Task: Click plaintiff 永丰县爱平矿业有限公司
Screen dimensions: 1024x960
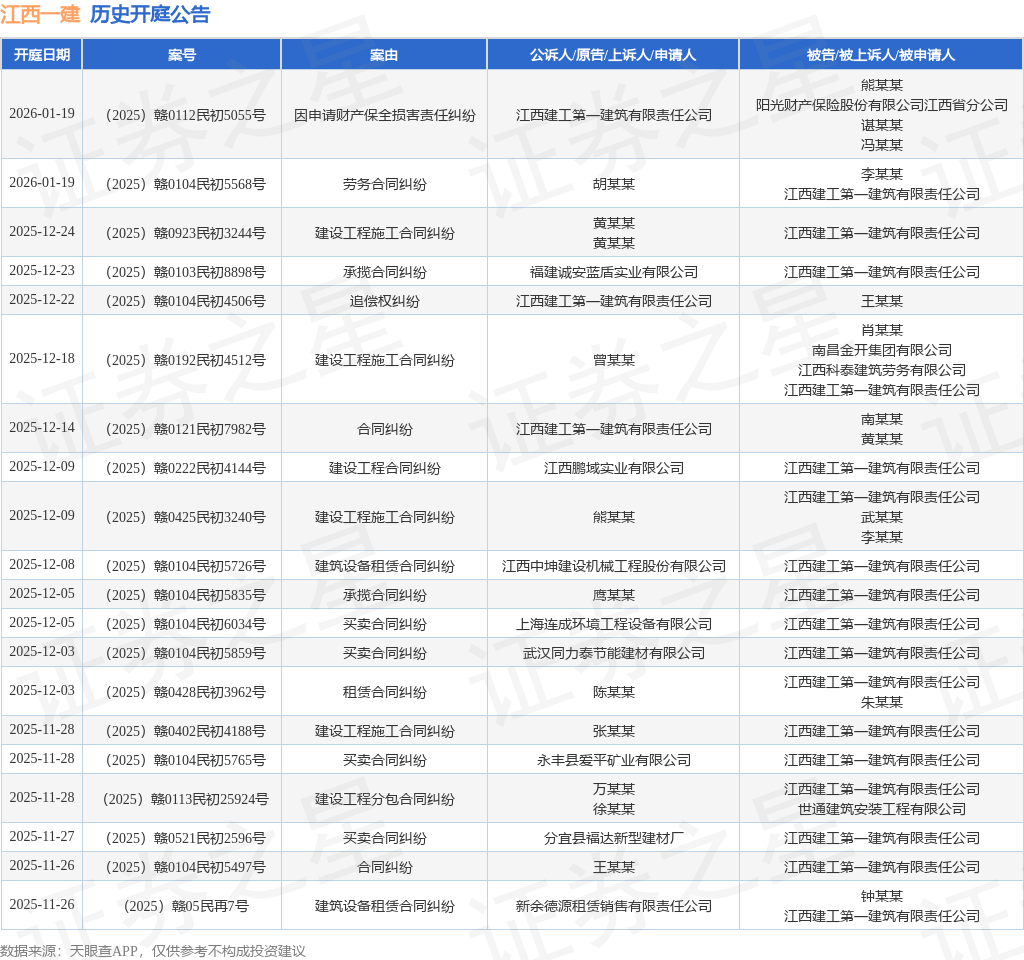Action: tap(614, 760)
